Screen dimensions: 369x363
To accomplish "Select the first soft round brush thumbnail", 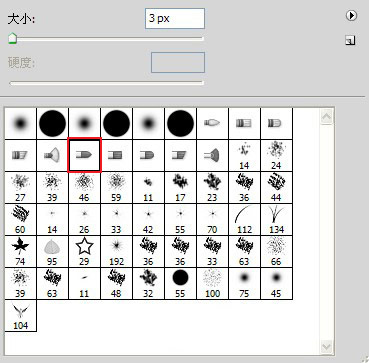I will [20, 124].
